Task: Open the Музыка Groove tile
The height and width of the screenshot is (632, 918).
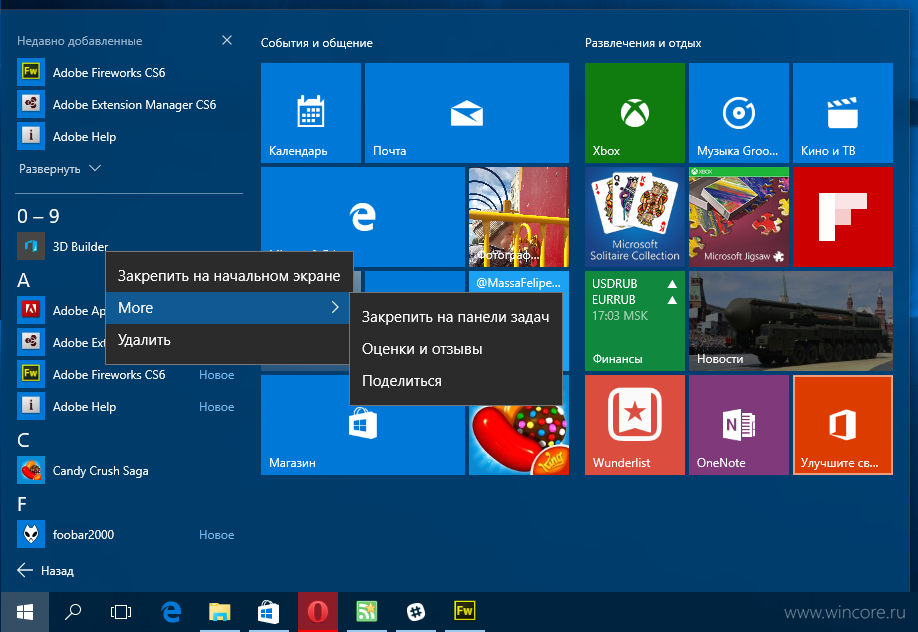Action: [x=739, y=113]
